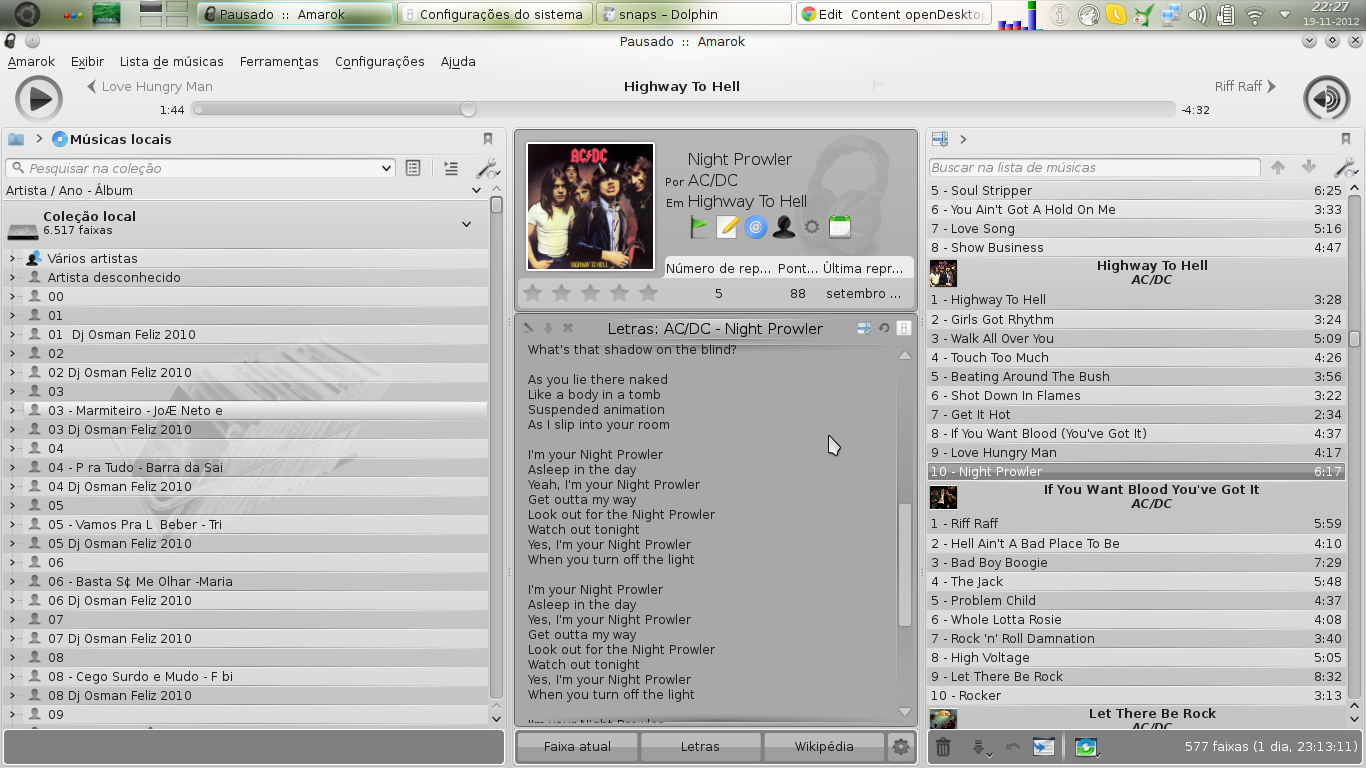The height and width of the screenshot is (768, 1366).
Task: Click the playlist vertical scrollbar handle
Action: click(x=1355, y=339)
